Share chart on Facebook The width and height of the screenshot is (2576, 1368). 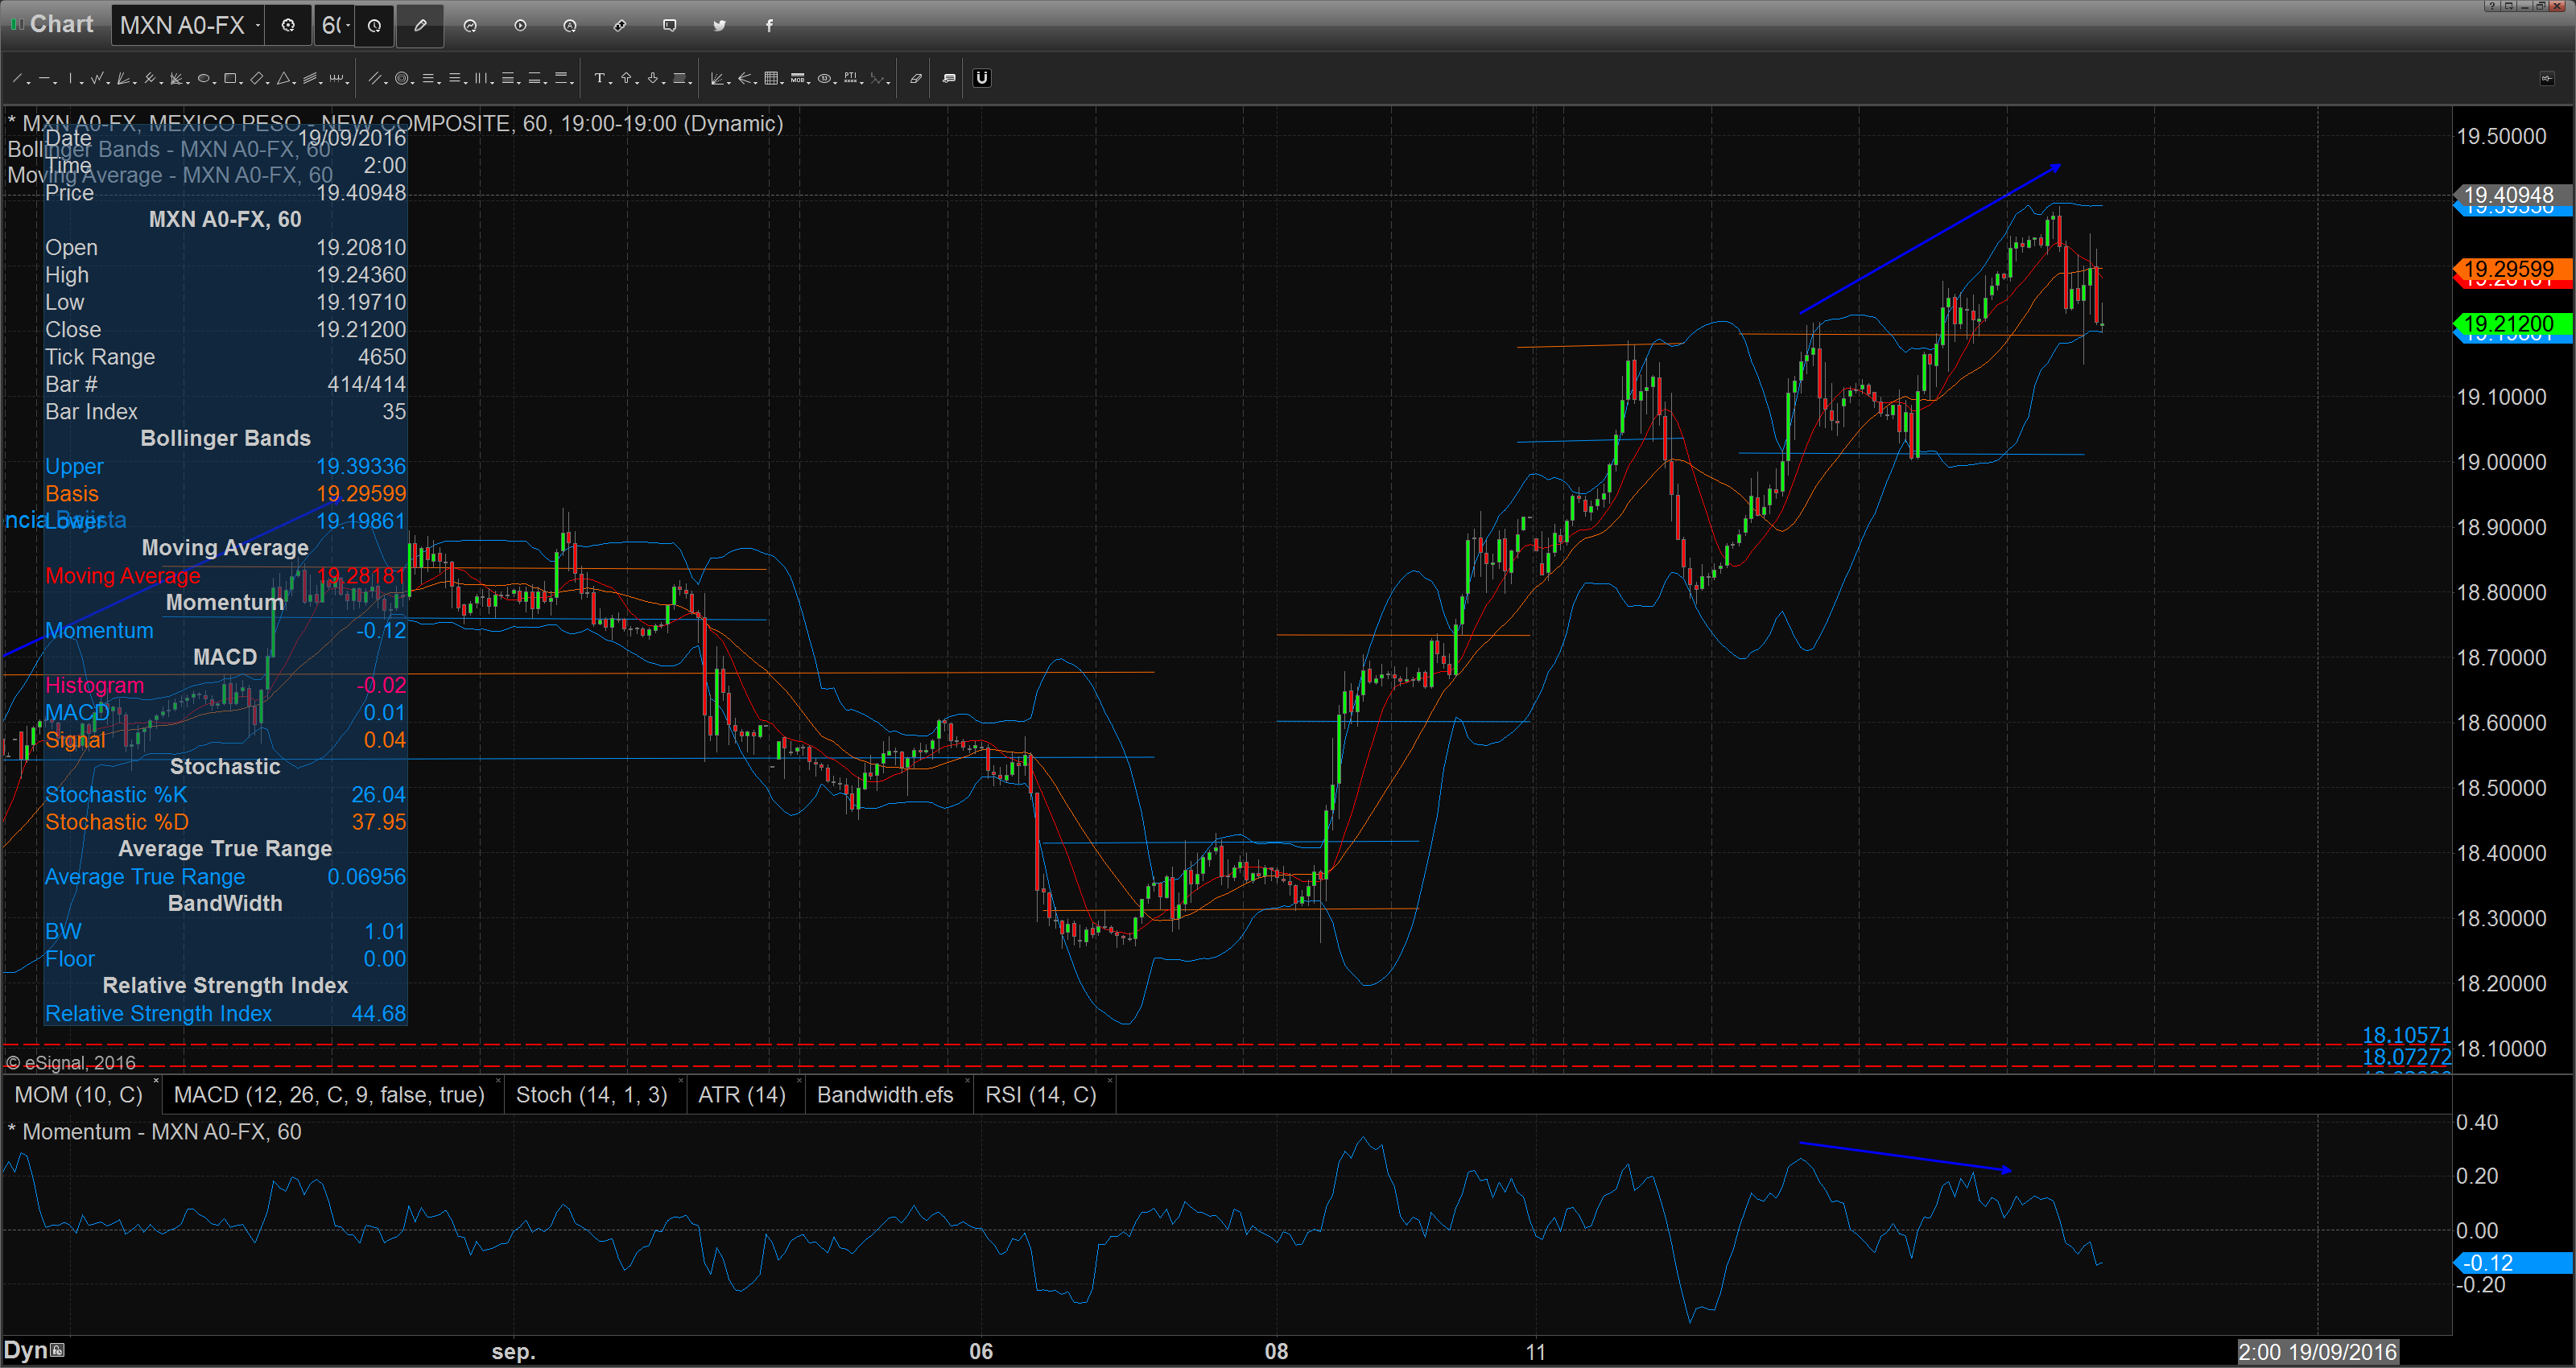click(x=769, y=25)
